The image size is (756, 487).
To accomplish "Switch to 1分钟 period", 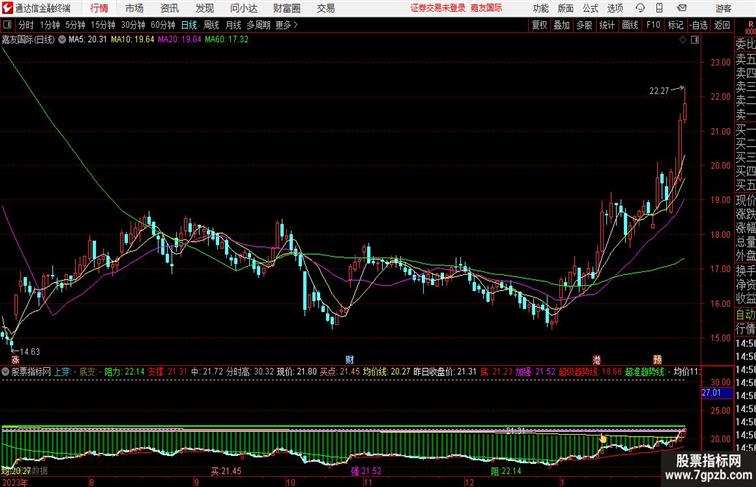I will click(50, 25).
